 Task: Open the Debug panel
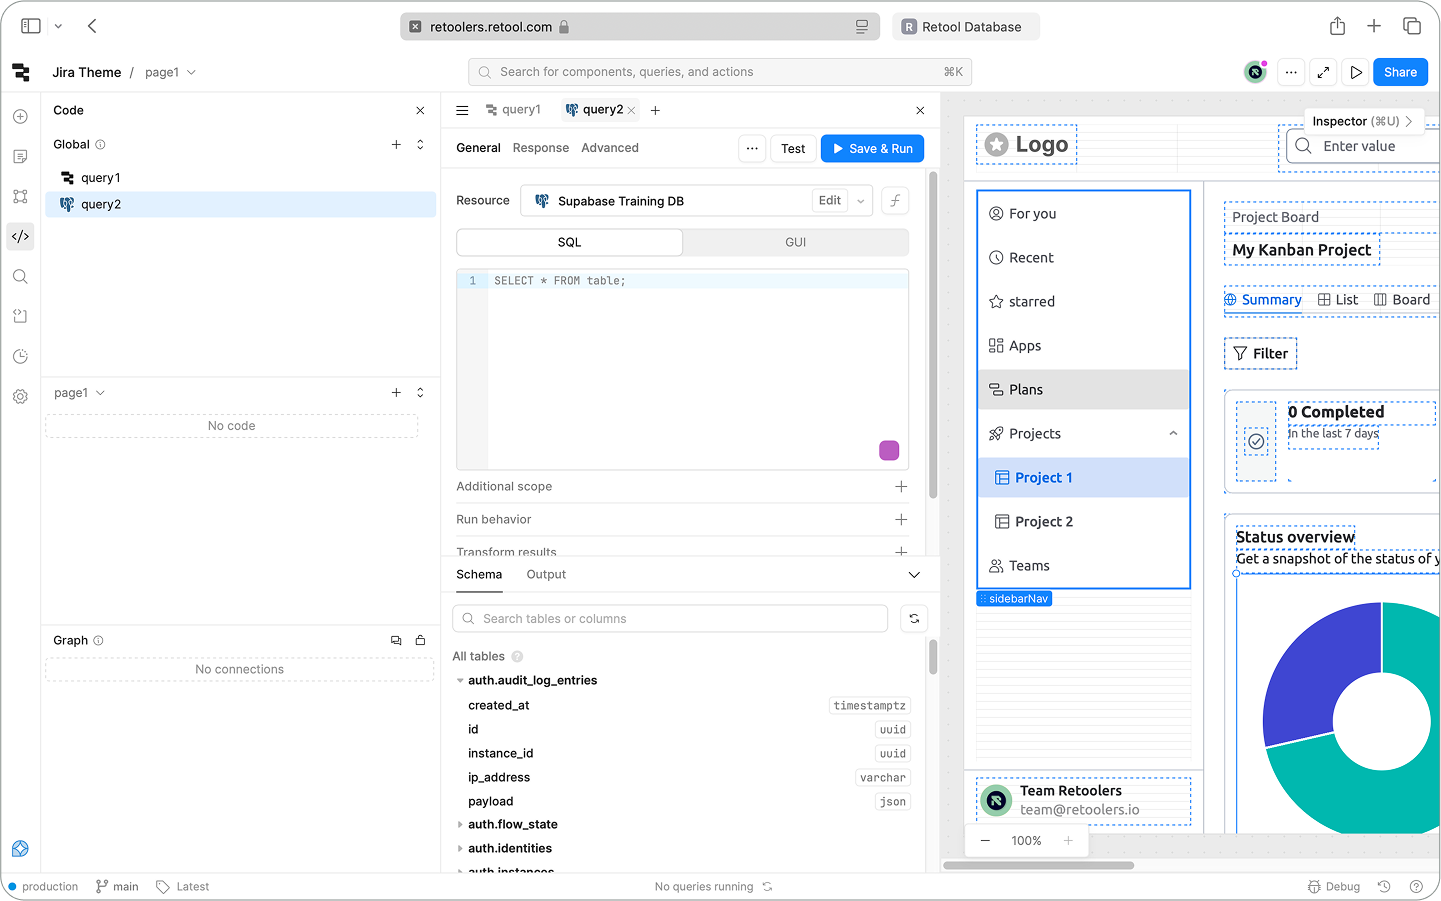1334,887
